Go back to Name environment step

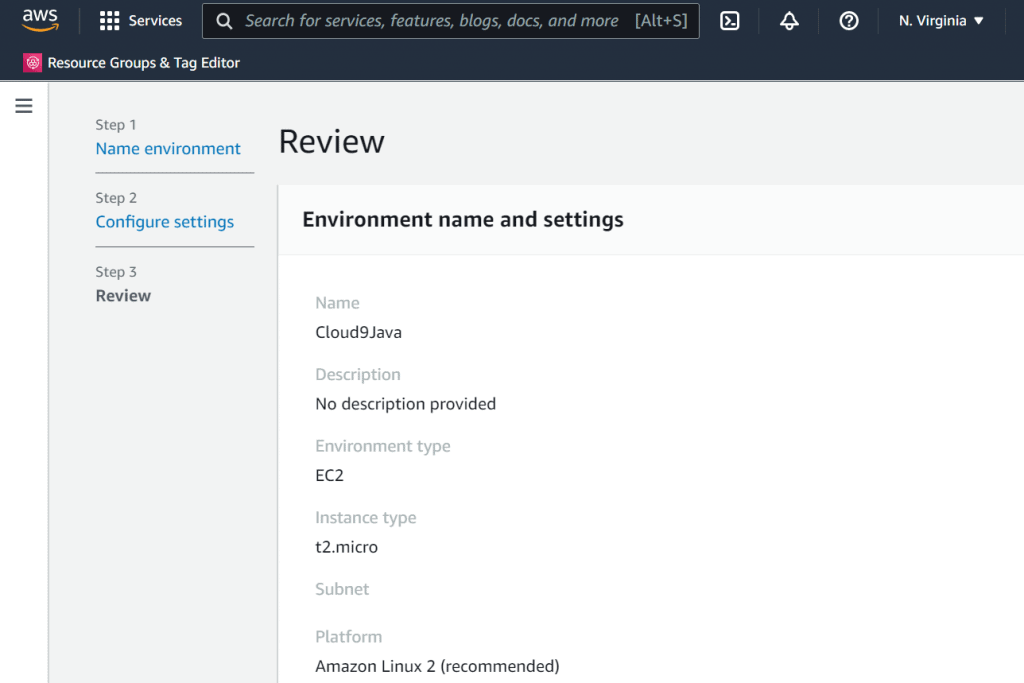pos(168,149)
